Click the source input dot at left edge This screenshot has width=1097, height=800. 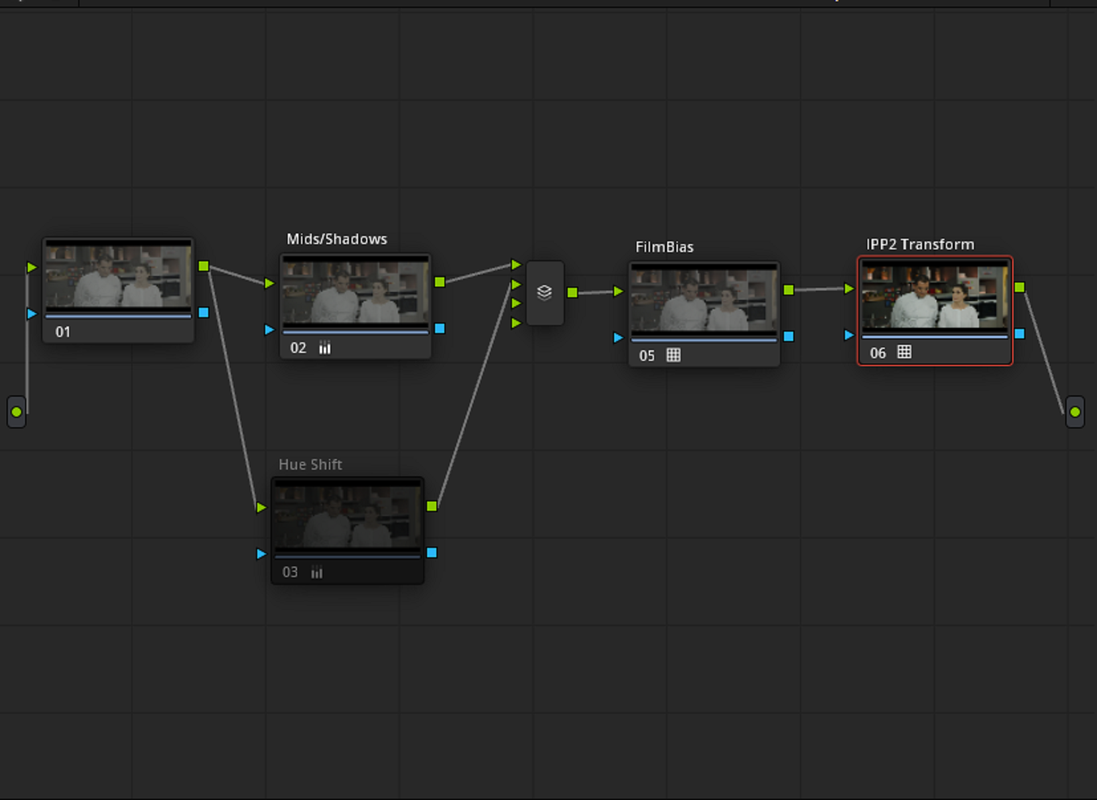17,412
